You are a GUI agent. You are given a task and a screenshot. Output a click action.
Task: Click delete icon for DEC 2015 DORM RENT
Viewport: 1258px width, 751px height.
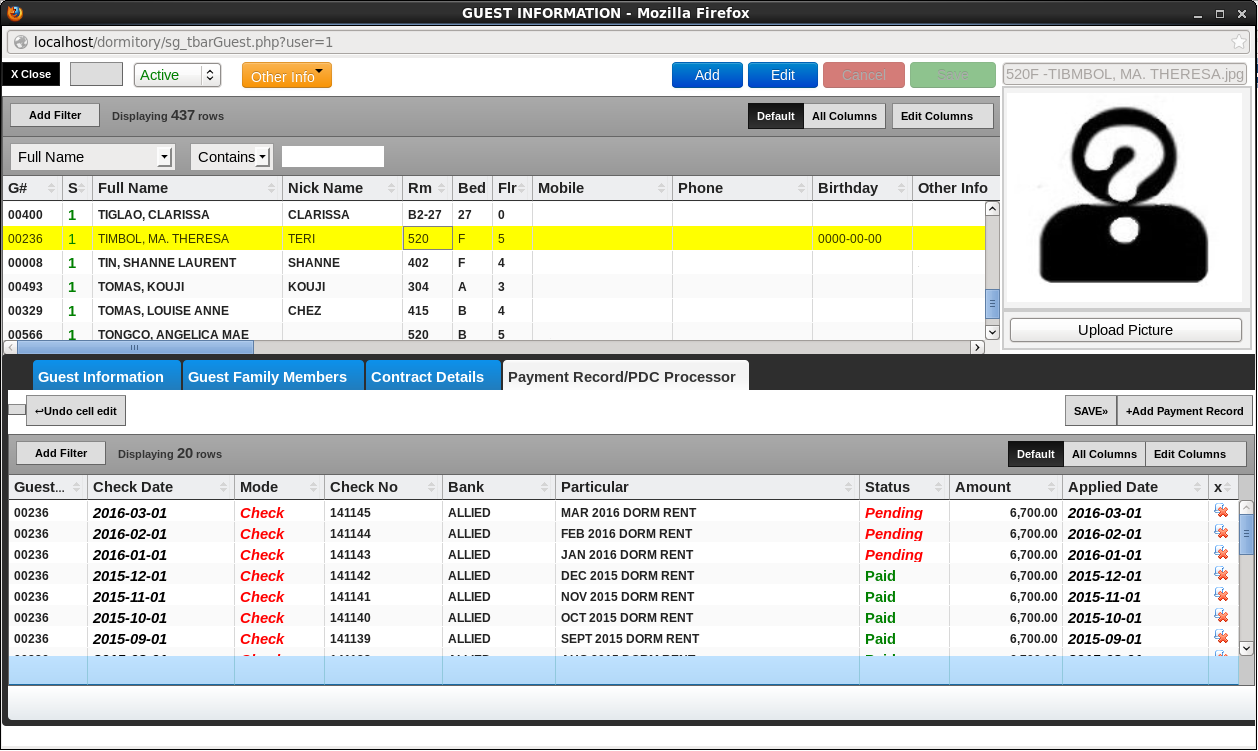(x=1221, y=574)
